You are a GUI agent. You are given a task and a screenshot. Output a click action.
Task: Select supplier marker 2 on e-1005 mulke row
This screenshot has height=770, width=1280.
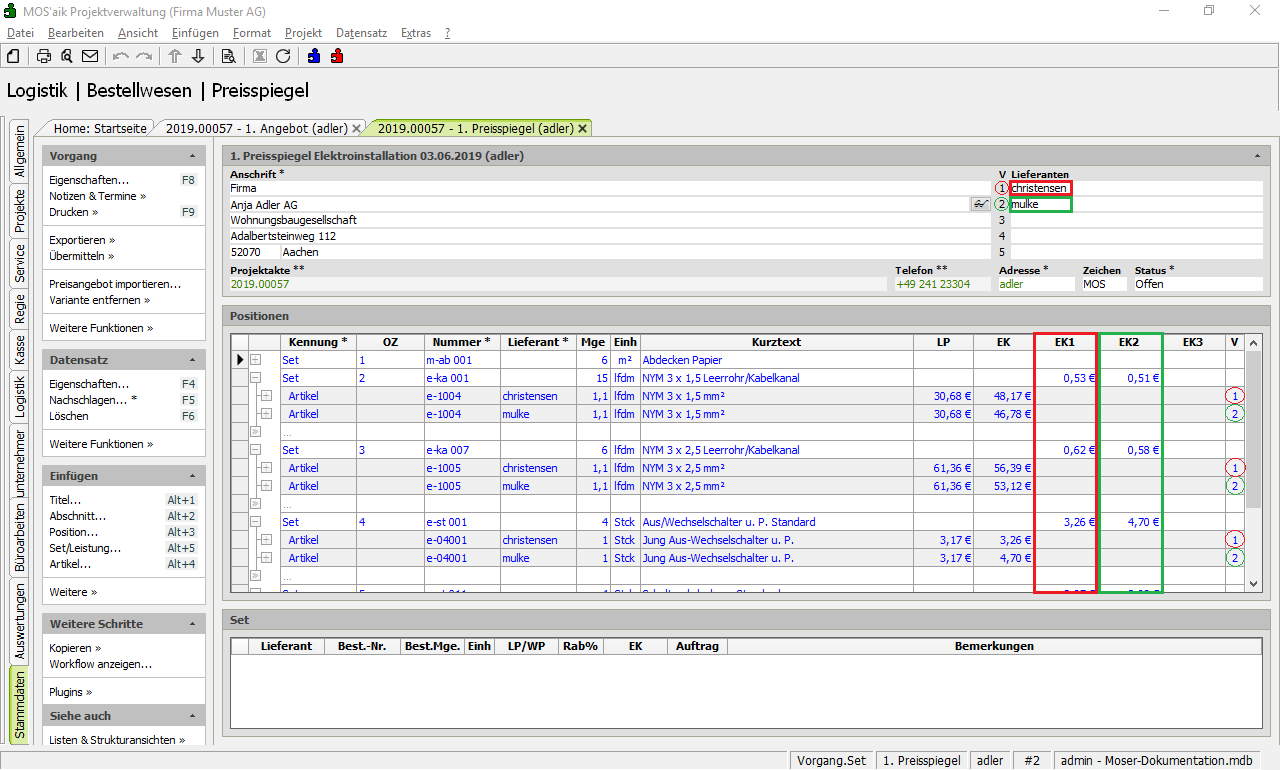pos(1235,486)
